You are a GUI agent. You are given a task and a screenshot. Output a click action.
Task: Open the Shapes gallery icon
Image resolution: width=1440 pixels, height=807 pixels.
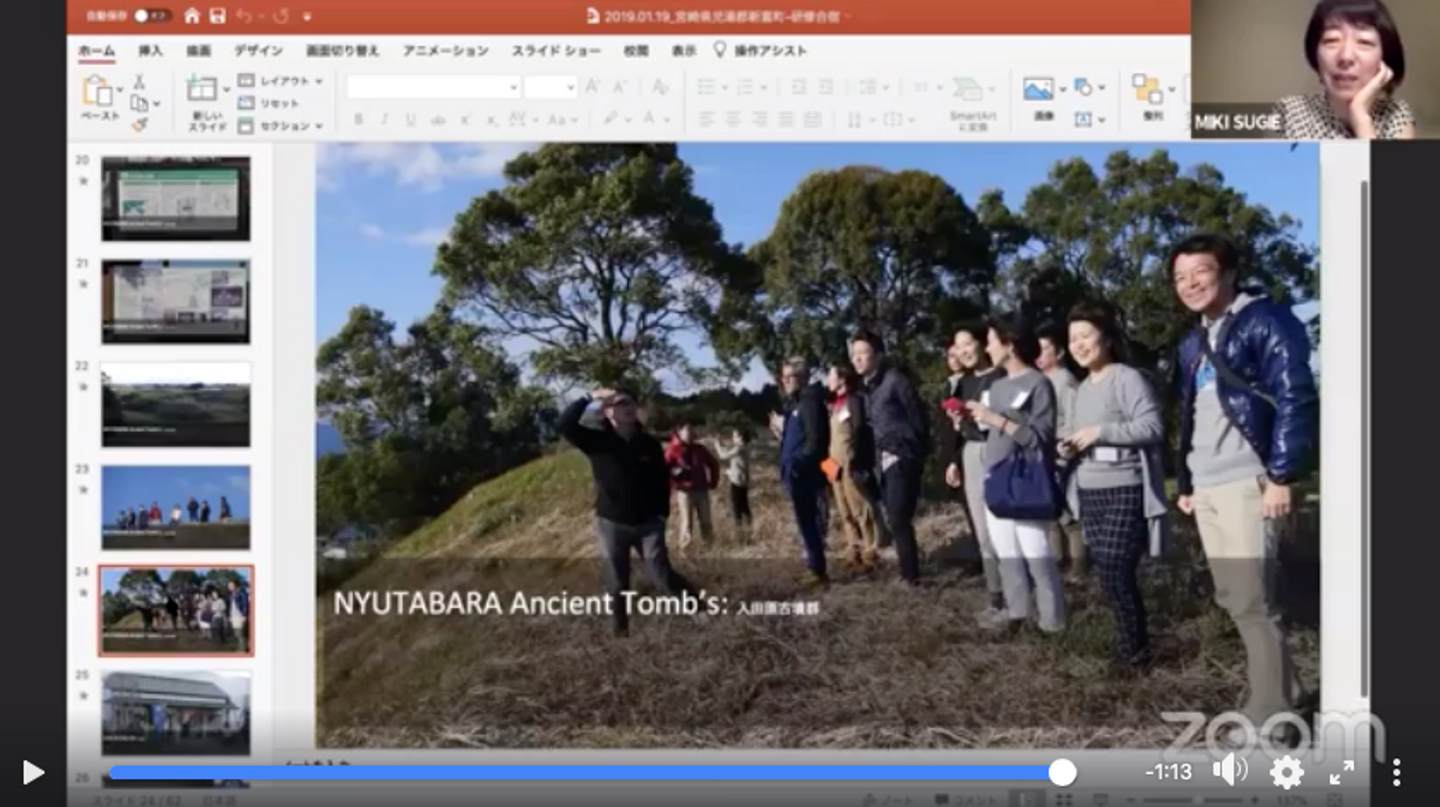1083,87
